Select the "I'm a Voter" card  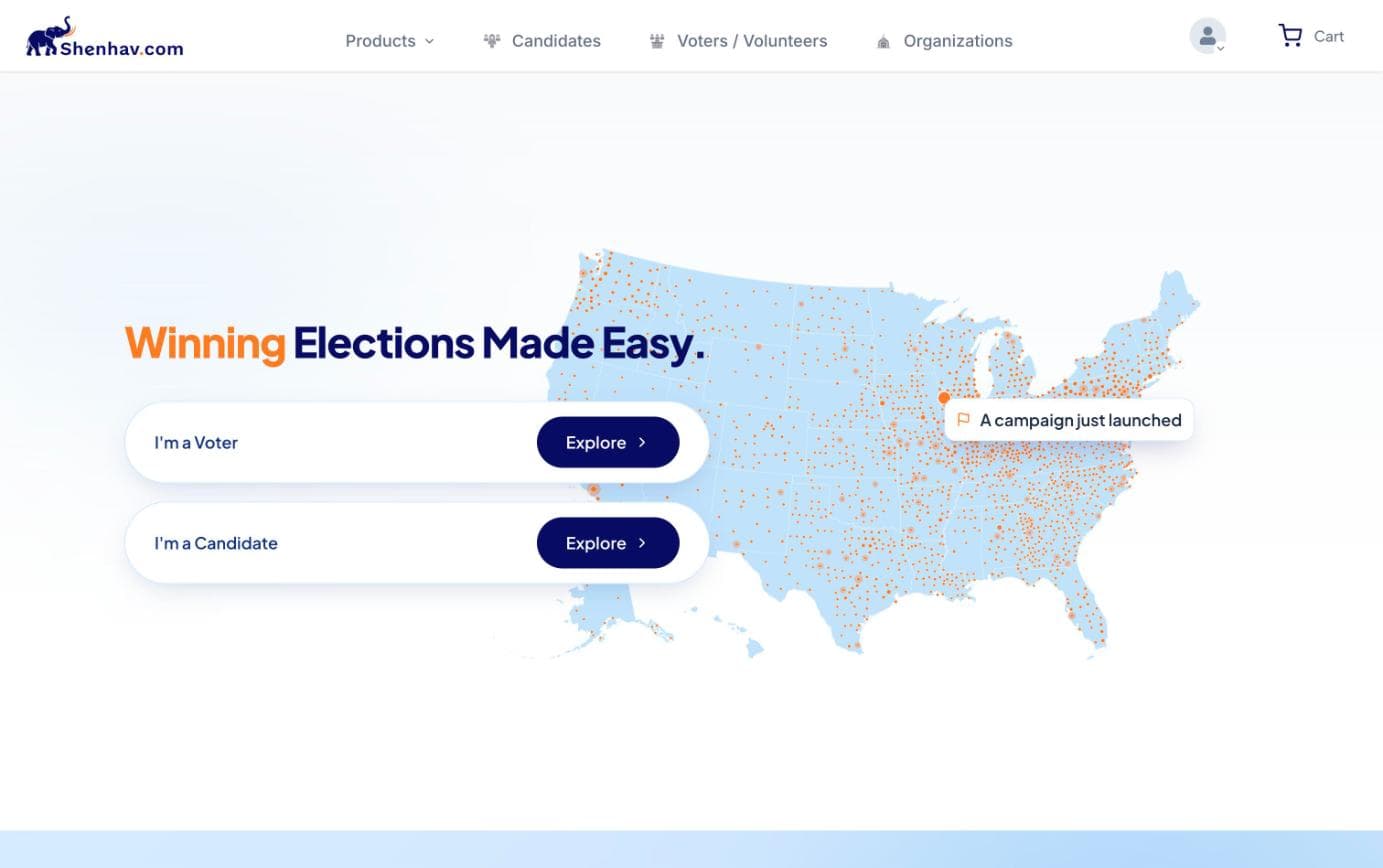[x=417, y=442]
